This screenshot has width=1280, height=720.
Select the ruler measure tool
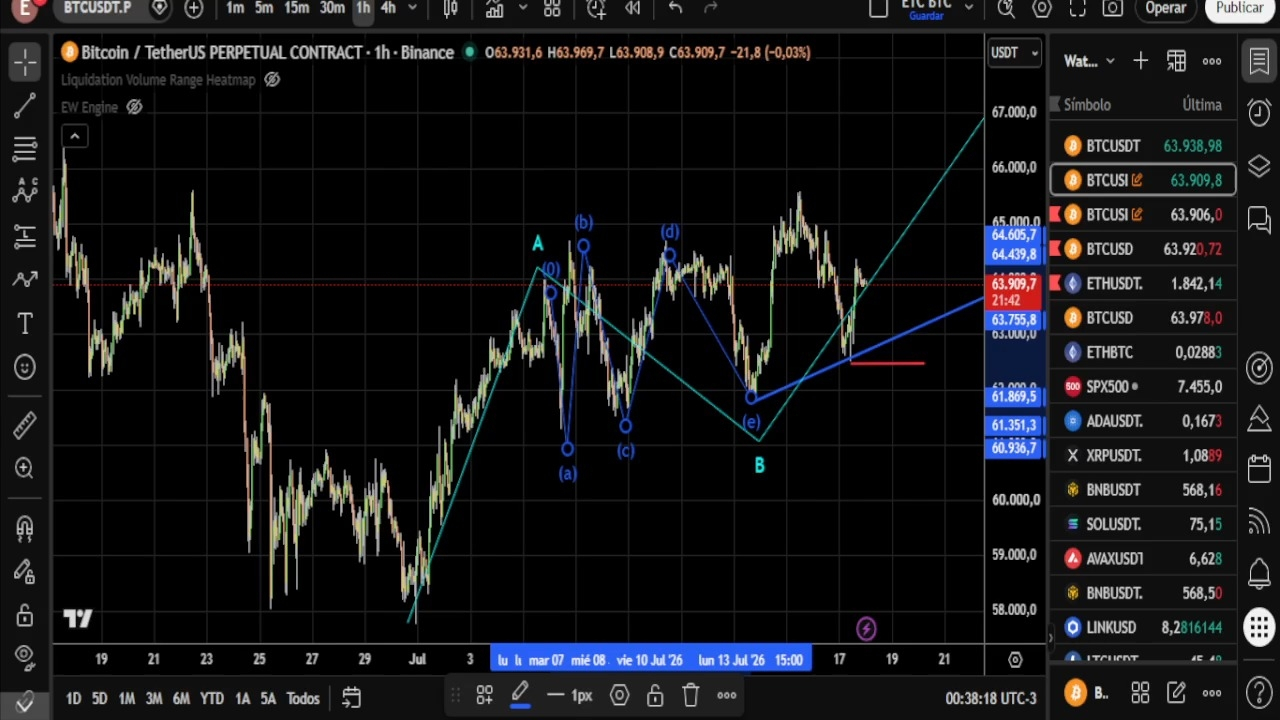pos(25,425)
